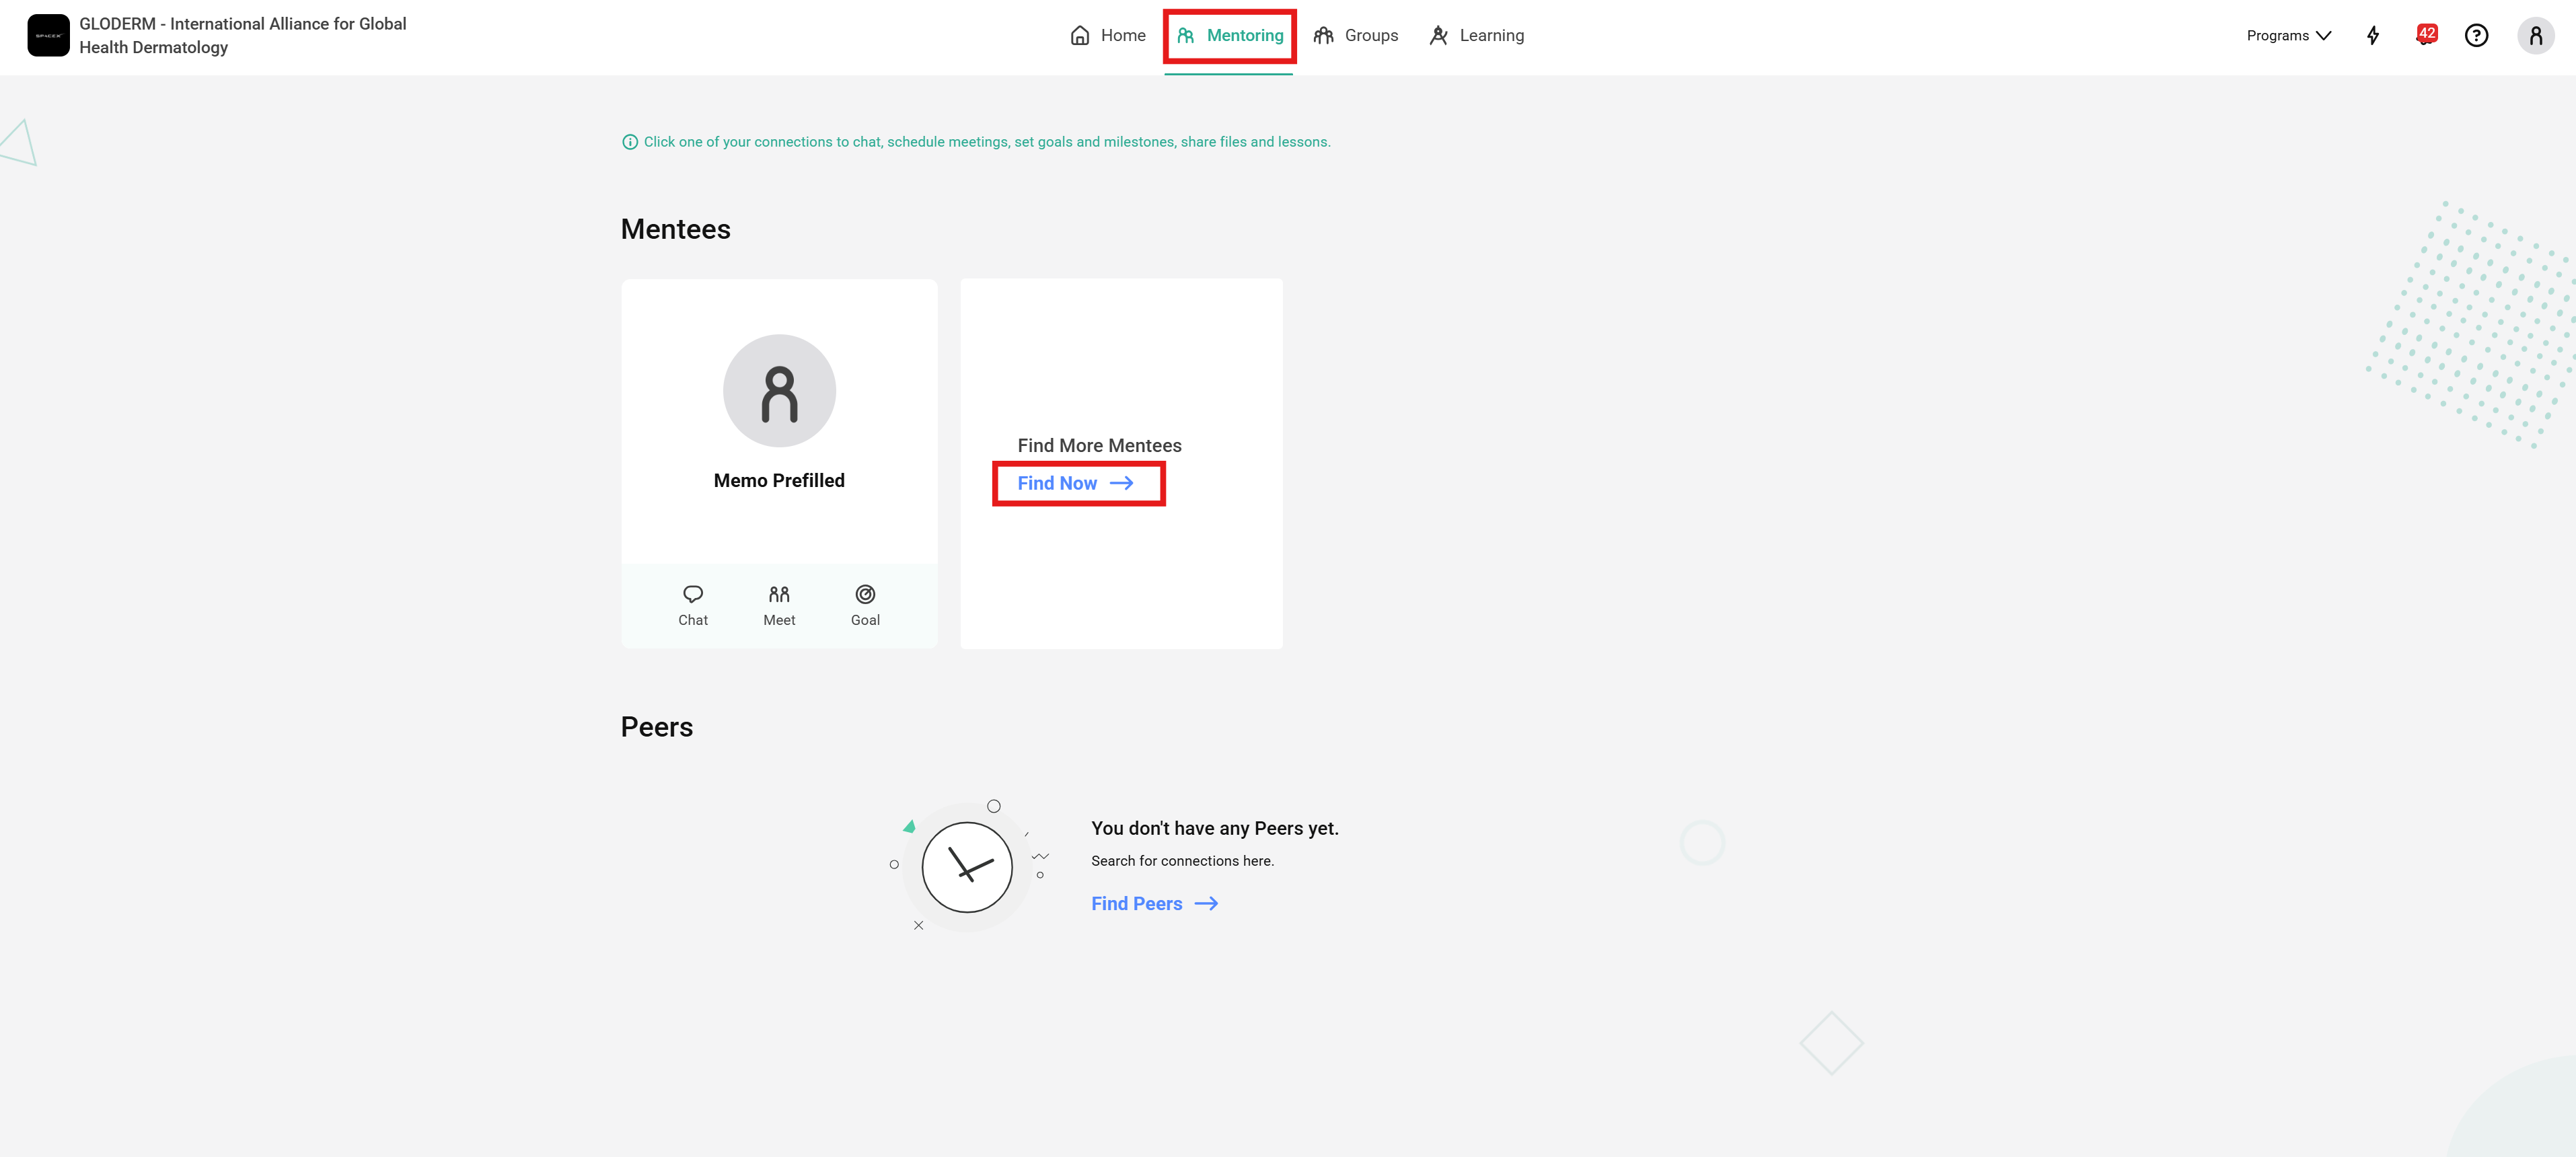Click 'Search for connections here.' text
The height and width of the screenshot is (1157, 2576).
click(x=1182, y=861)
